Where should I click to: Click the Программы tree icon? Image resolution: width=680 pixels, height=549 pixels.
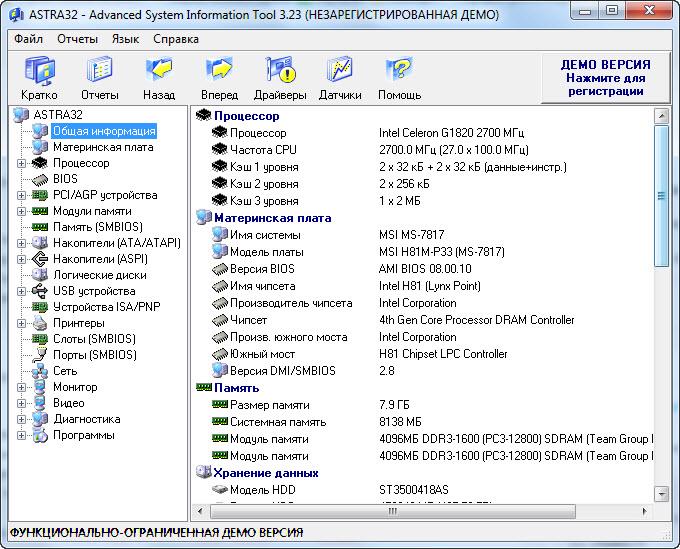39,435
